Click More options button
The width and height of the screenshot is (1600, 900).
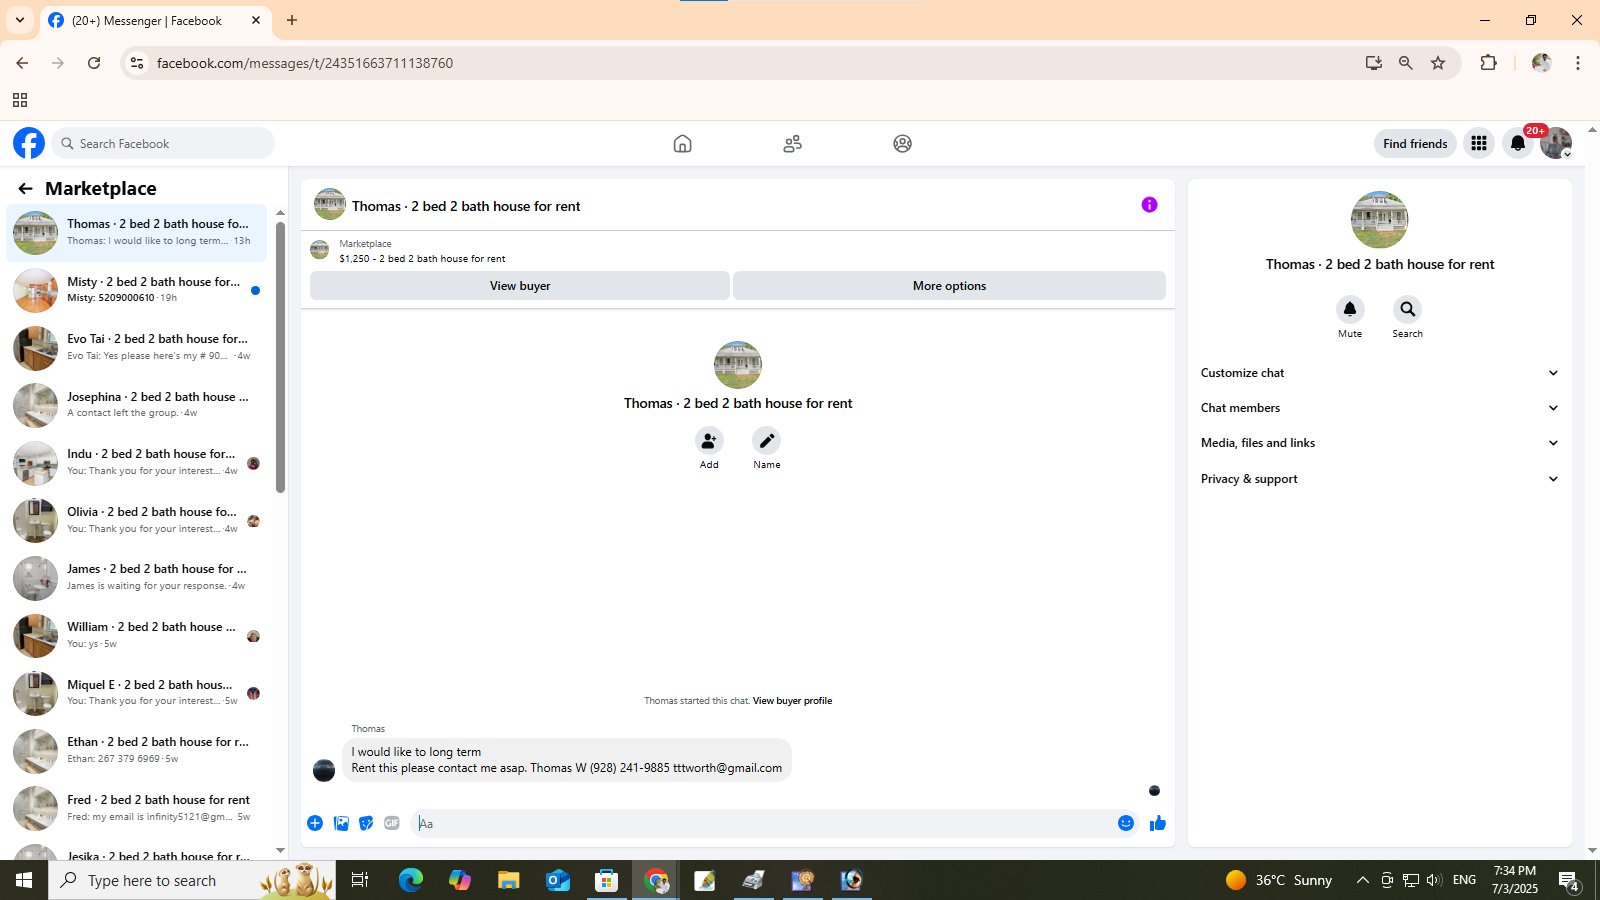click(949, 286)
